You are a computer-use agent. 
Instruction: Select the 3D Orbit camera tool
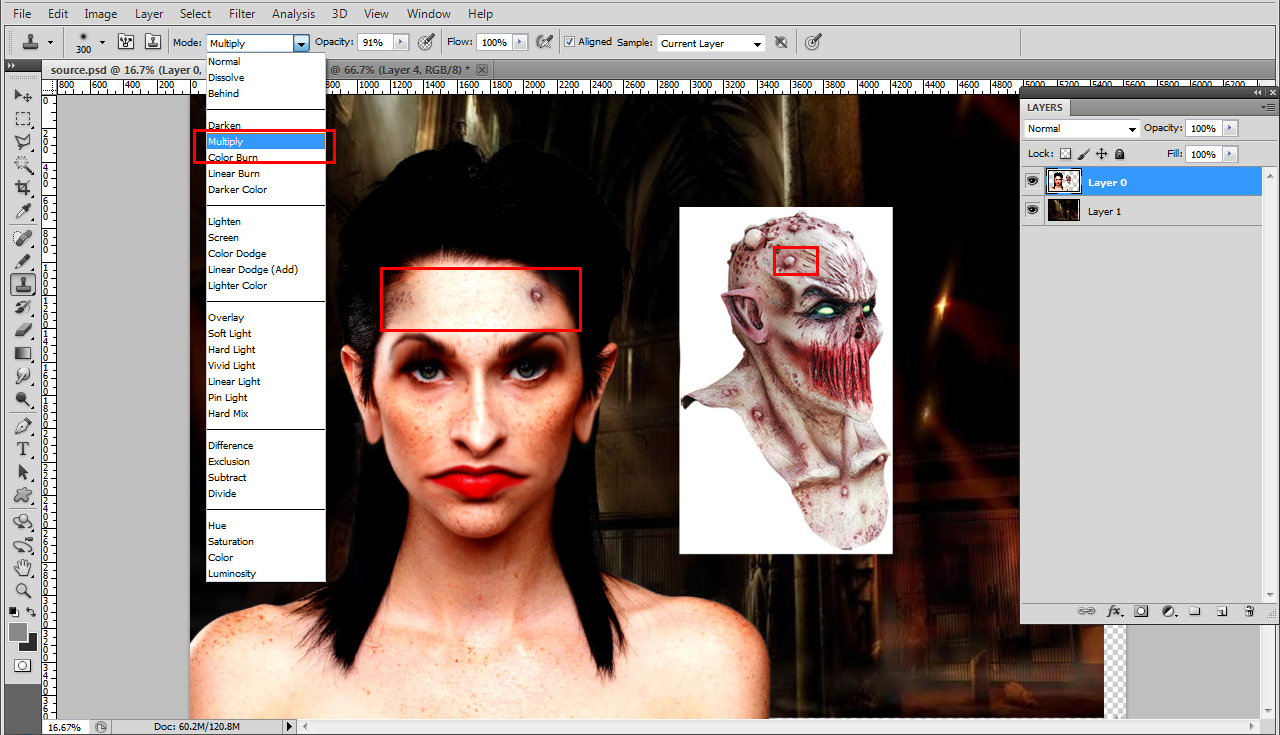(23, 545)
